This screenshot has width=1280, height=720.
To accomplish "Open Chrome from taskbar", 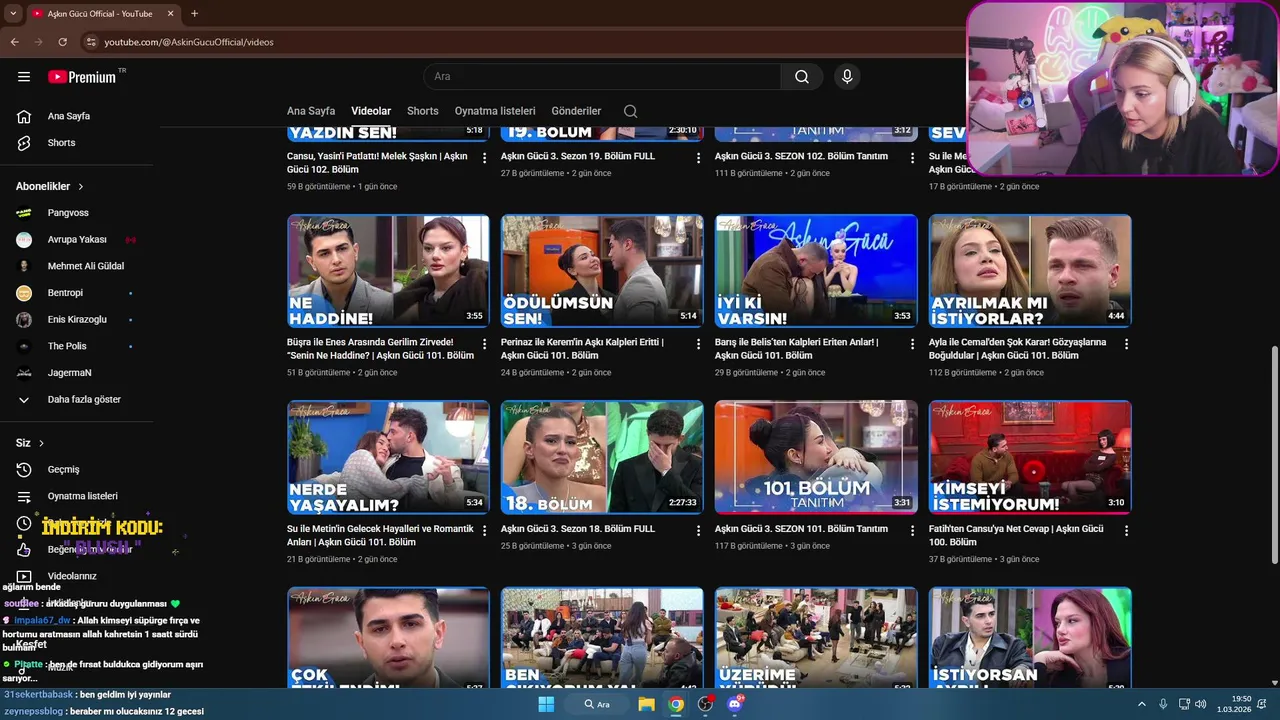I will tap(676, 704).
